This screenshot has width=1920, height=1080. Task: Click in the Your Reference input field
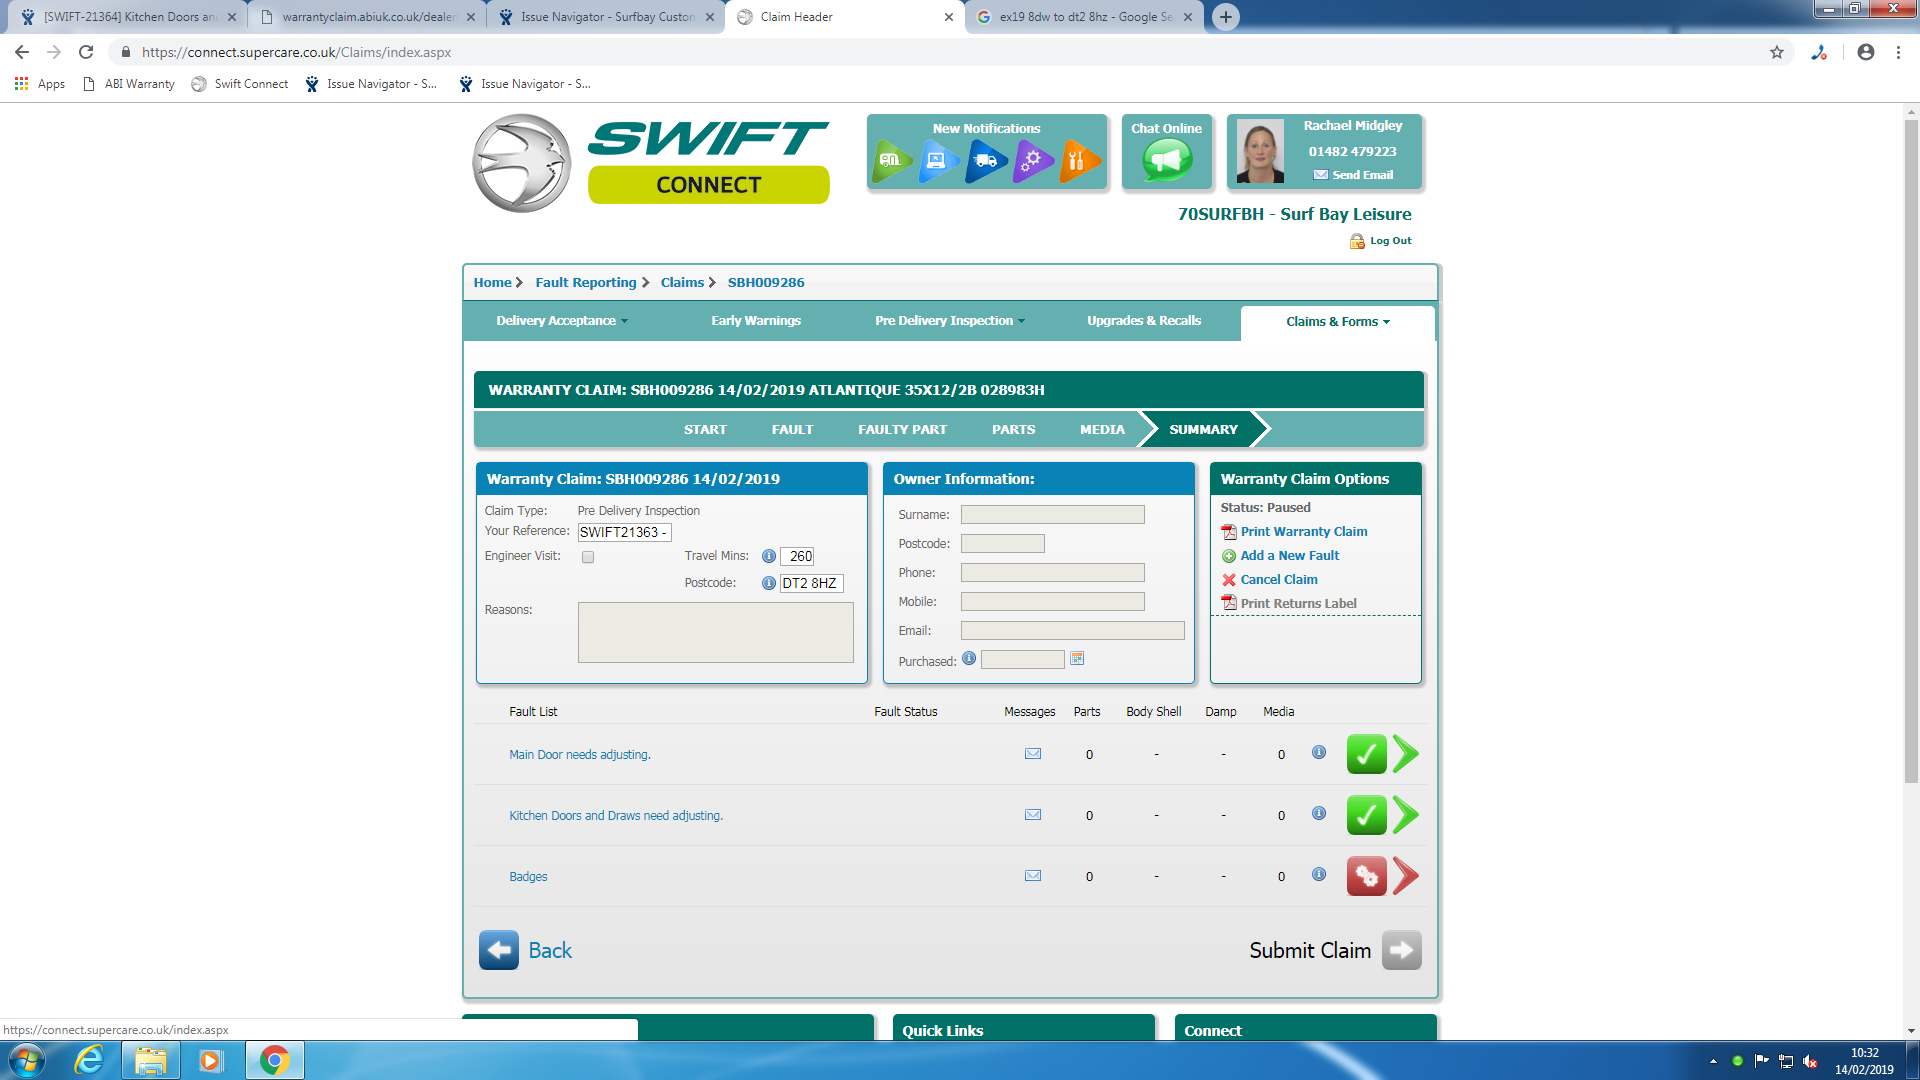pyautogui.click(x=624, y=533)
